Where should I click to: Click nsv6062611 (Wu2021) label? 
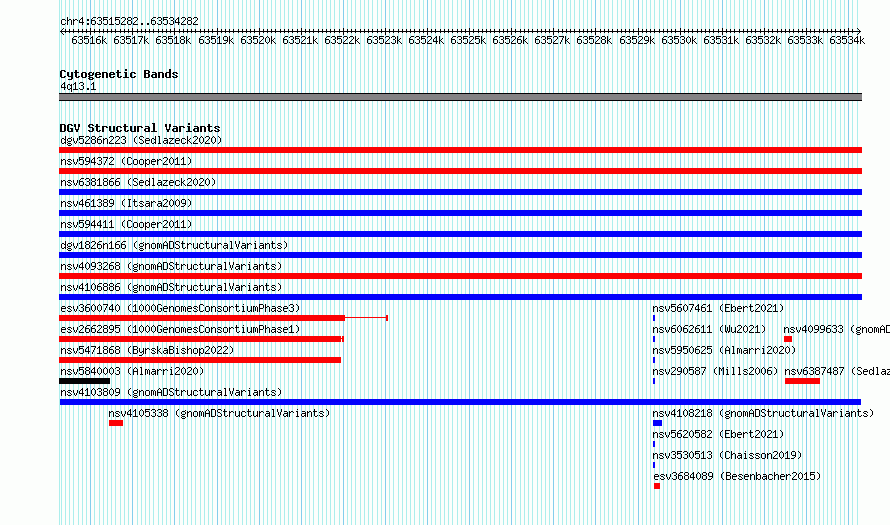click(709, 329)
